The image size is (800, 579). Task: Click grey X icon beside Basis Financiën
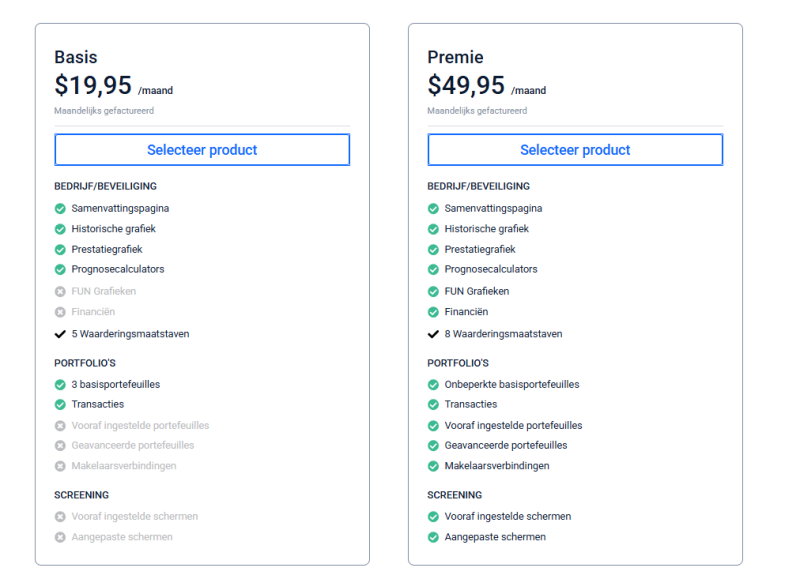[60, 312]
